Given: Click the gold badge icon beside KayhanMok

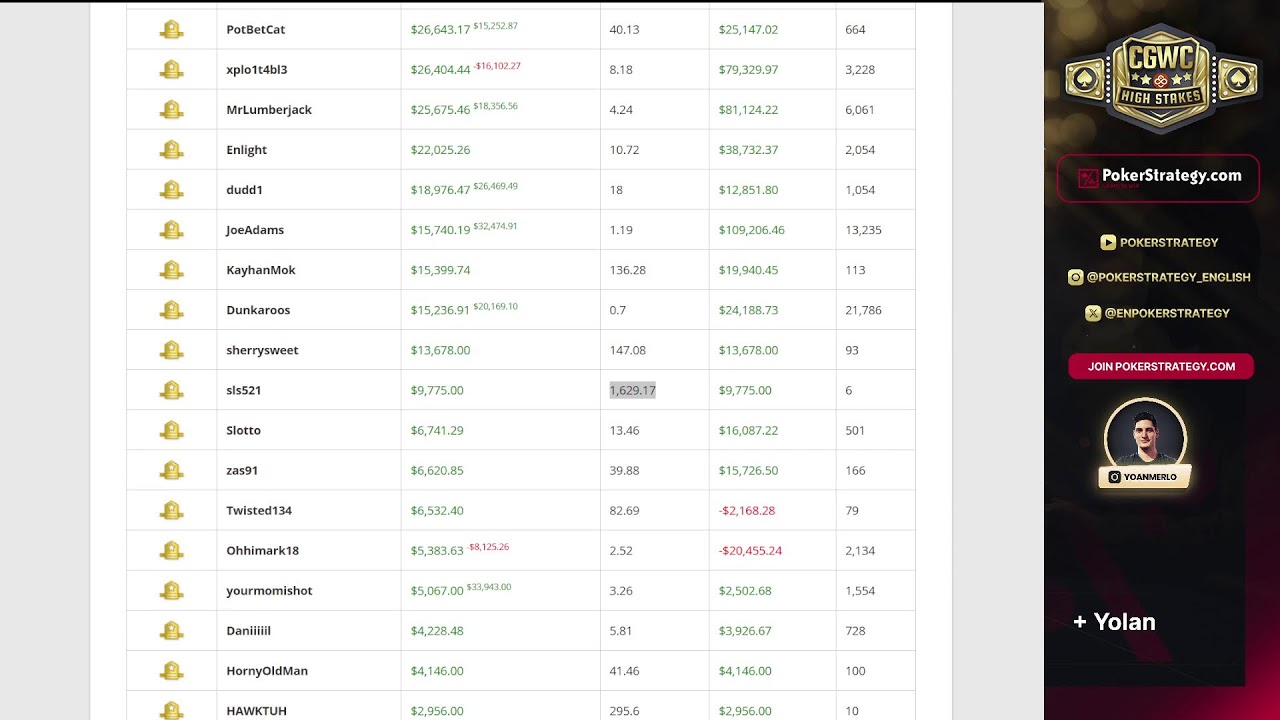Looking at the screenshot, I should (172, 270).
